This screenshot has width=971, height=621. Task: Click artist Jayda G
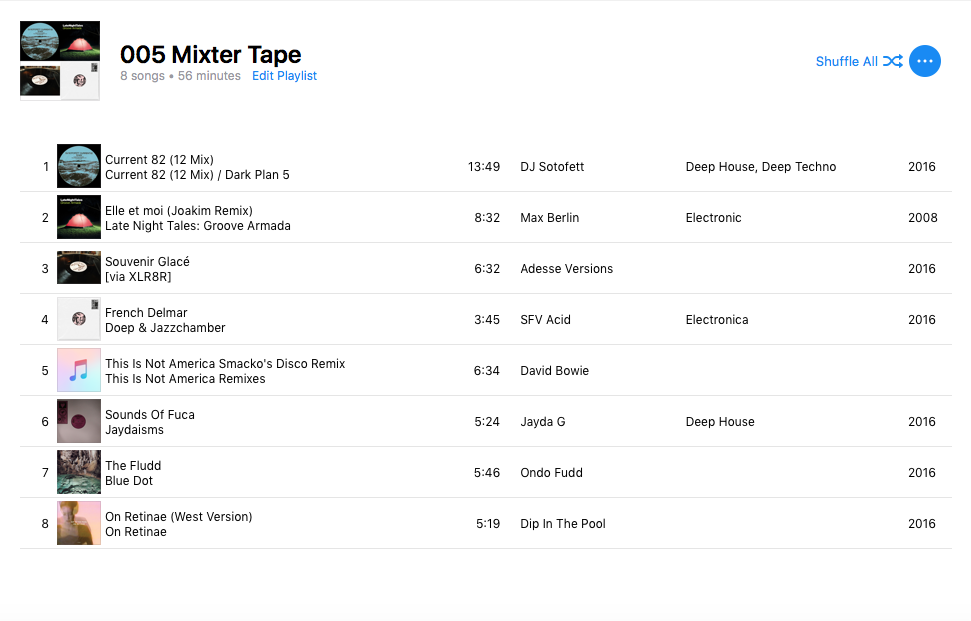click(542, 422)
